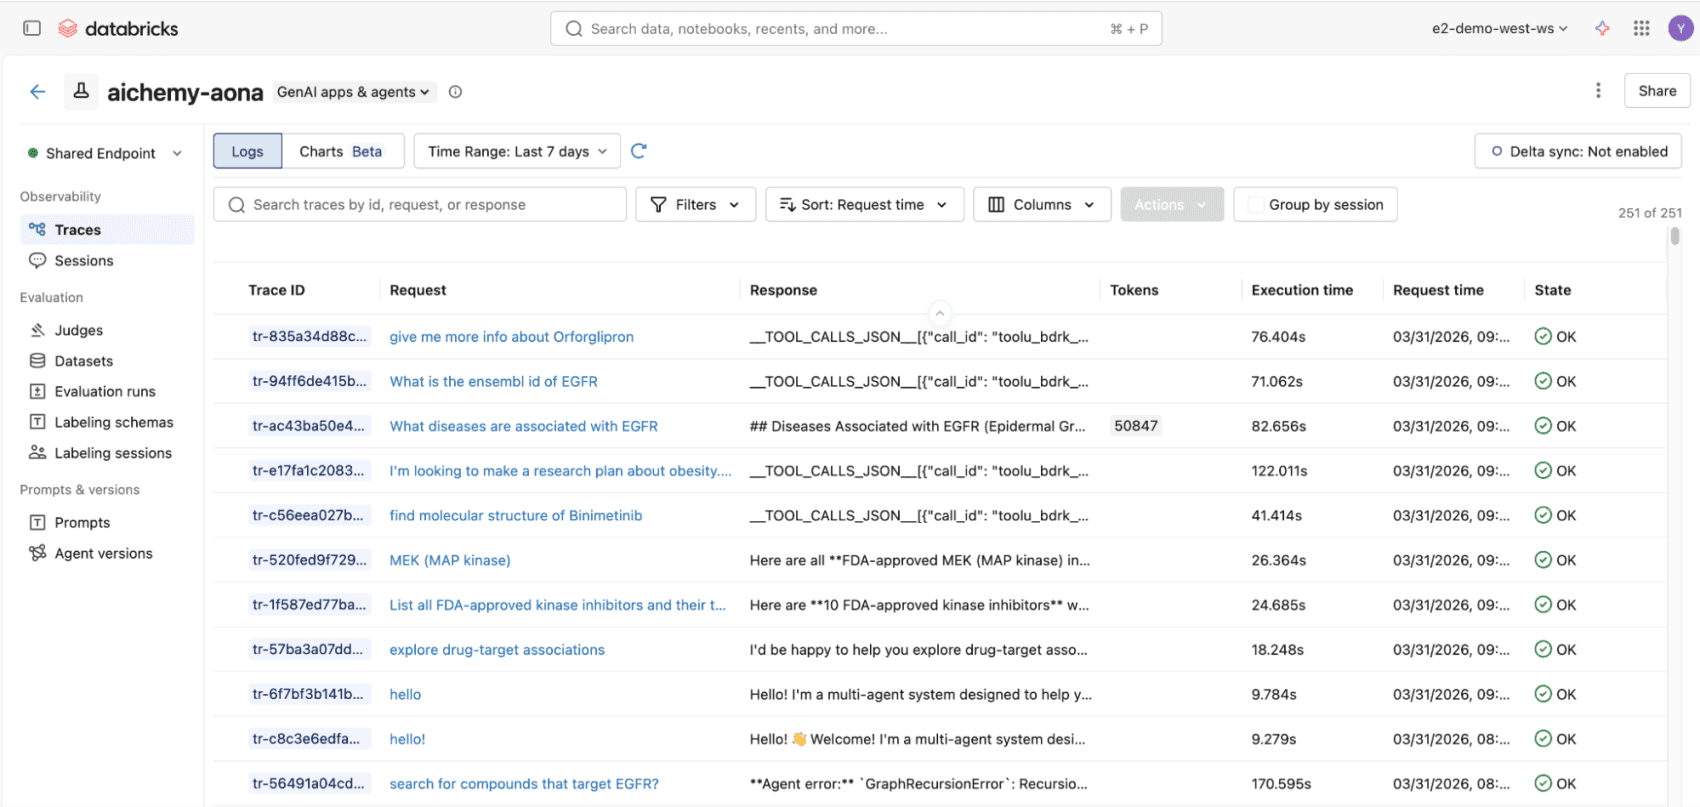The image size is (1700, 807).
Task: Open the Agent versions sidebar item
Action: pyautogui.click(x=107, y=553)
